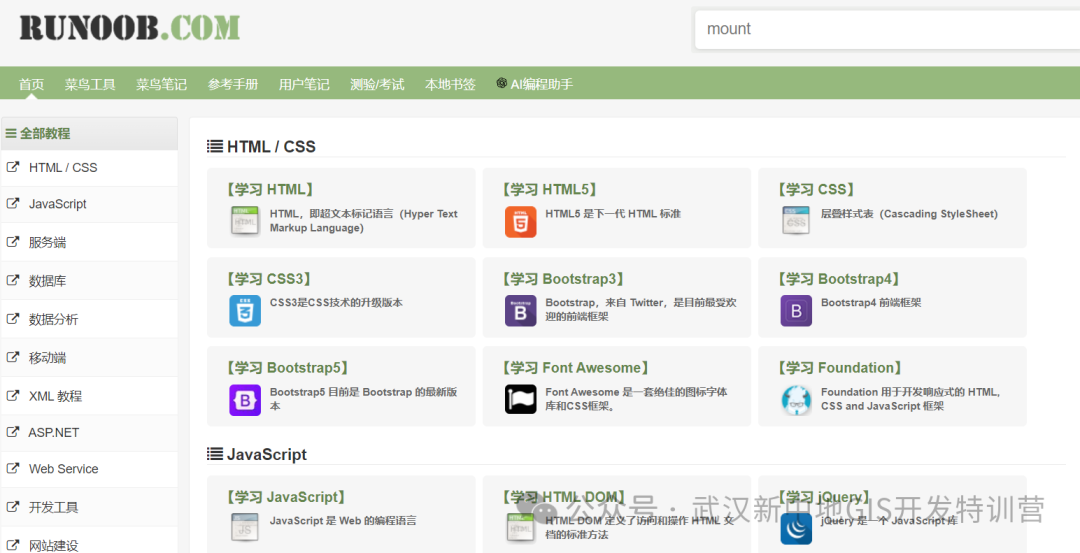Click external-link icon beside 服务端
The image size is (1080, 553).
[x=12, y=242]
